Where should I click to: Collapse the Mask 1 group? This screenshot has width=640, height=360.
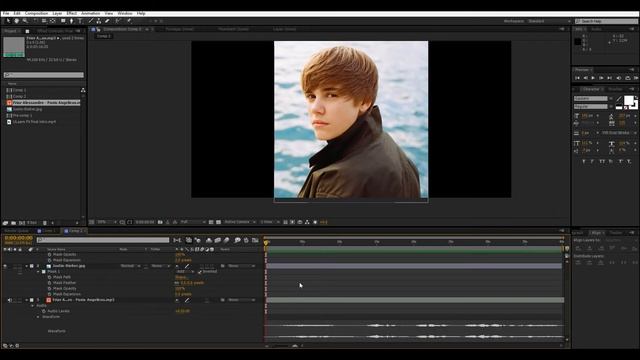[38, 272]
